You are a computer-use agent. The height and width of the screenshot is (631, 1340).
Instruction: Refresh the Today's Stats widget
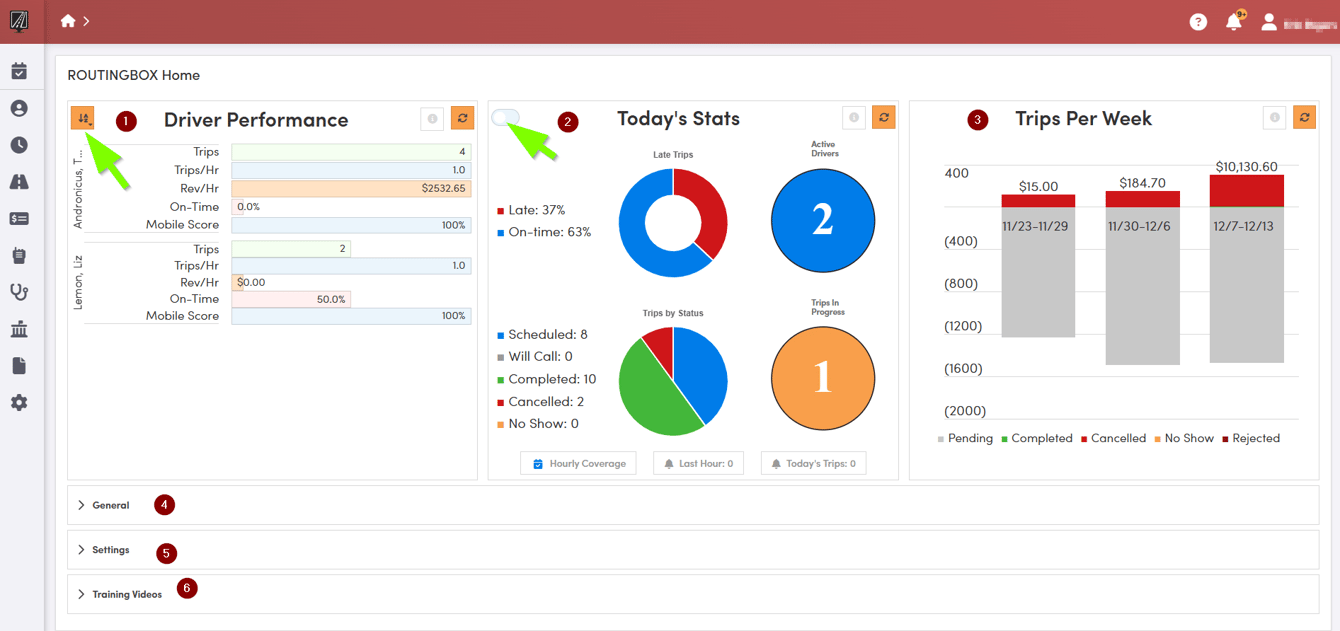(x=884, y=118)
